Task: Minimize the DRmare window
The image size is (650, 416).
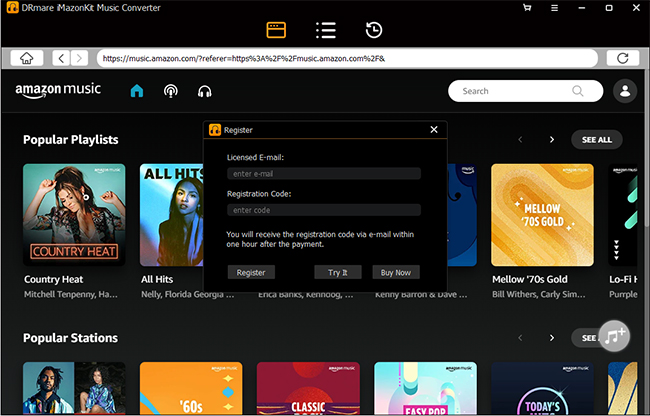Action: [582, 7]
